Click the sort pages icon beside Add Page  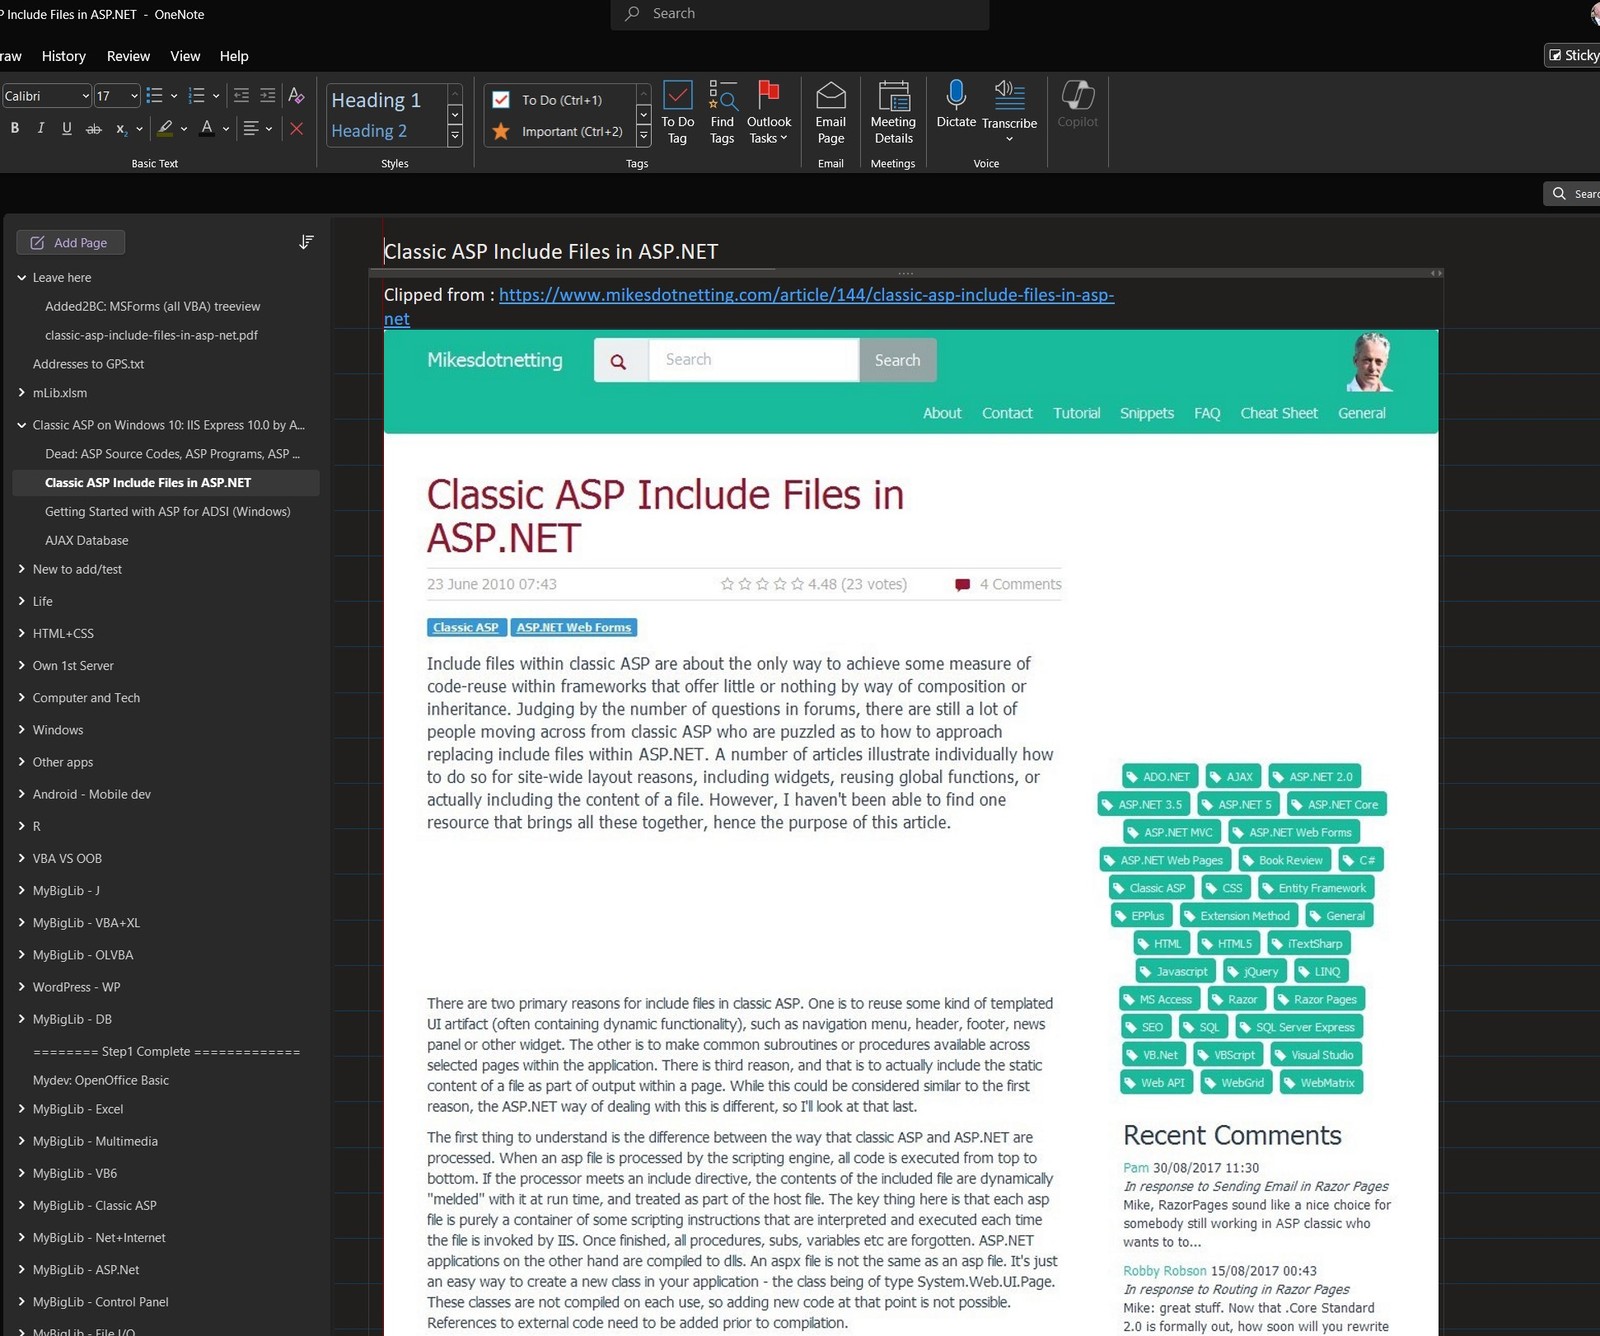coord(306,242)
